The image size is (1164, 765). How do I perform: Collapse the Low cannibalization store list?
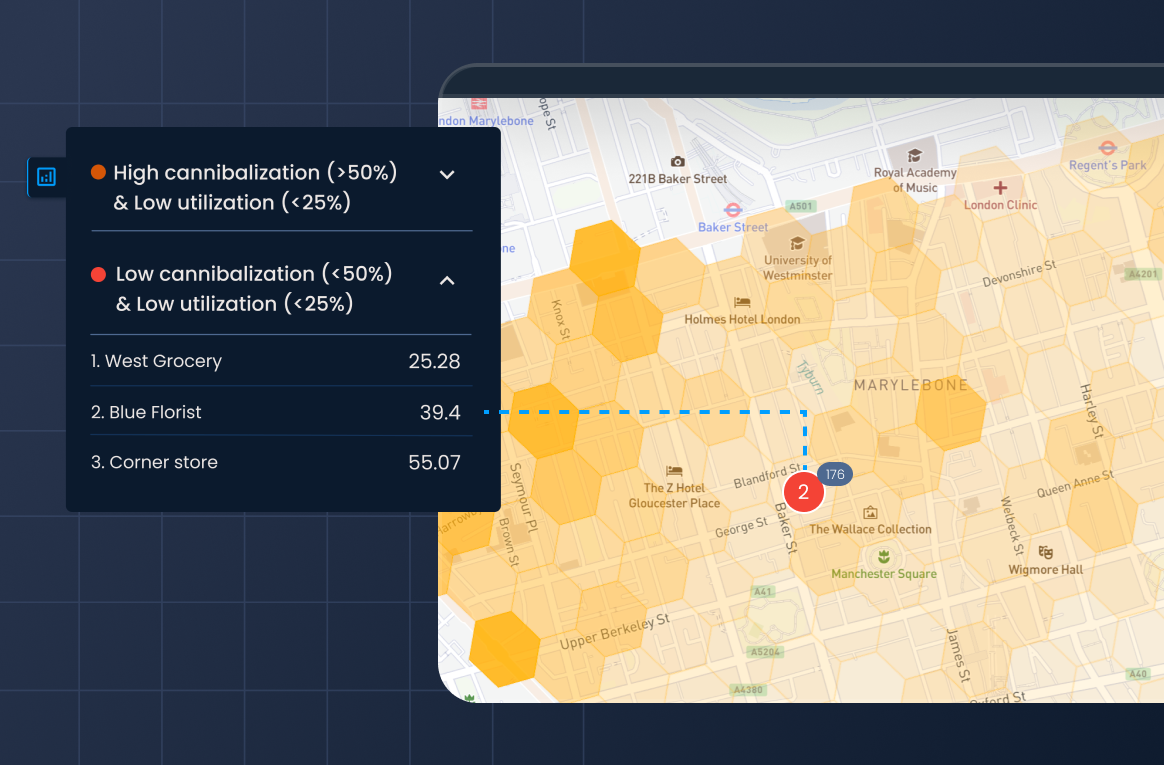pos(447,281)
